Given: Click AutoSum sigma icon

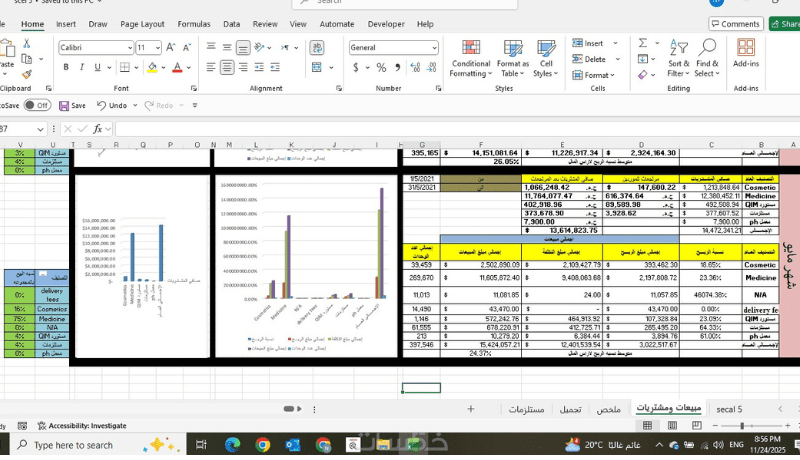Looking at the screenshot, I should pos(643,43).
